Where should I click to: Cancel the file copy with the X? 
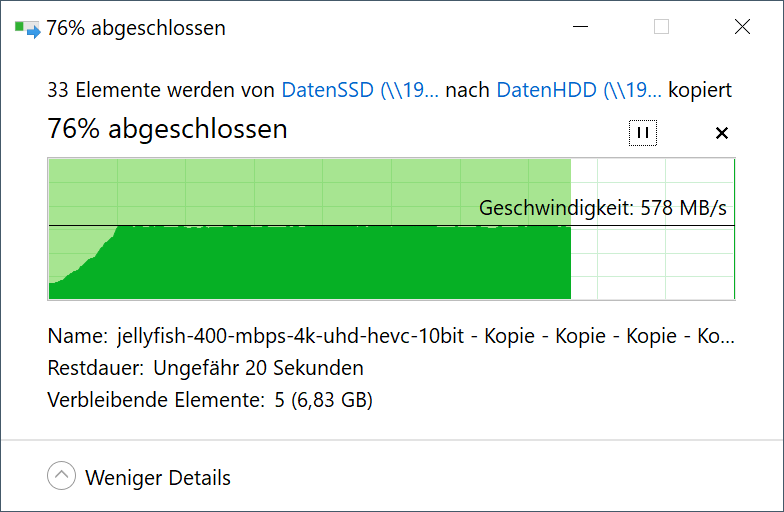pyautogui.click(x=722, y=133)
